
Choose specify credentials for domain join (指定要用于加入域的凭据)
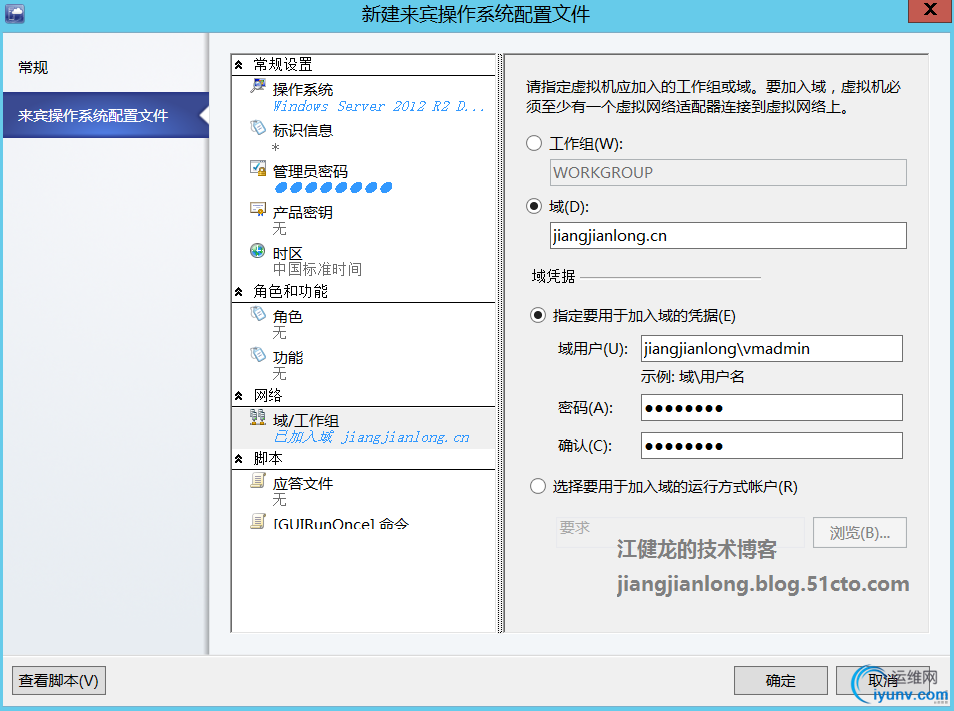537,315
